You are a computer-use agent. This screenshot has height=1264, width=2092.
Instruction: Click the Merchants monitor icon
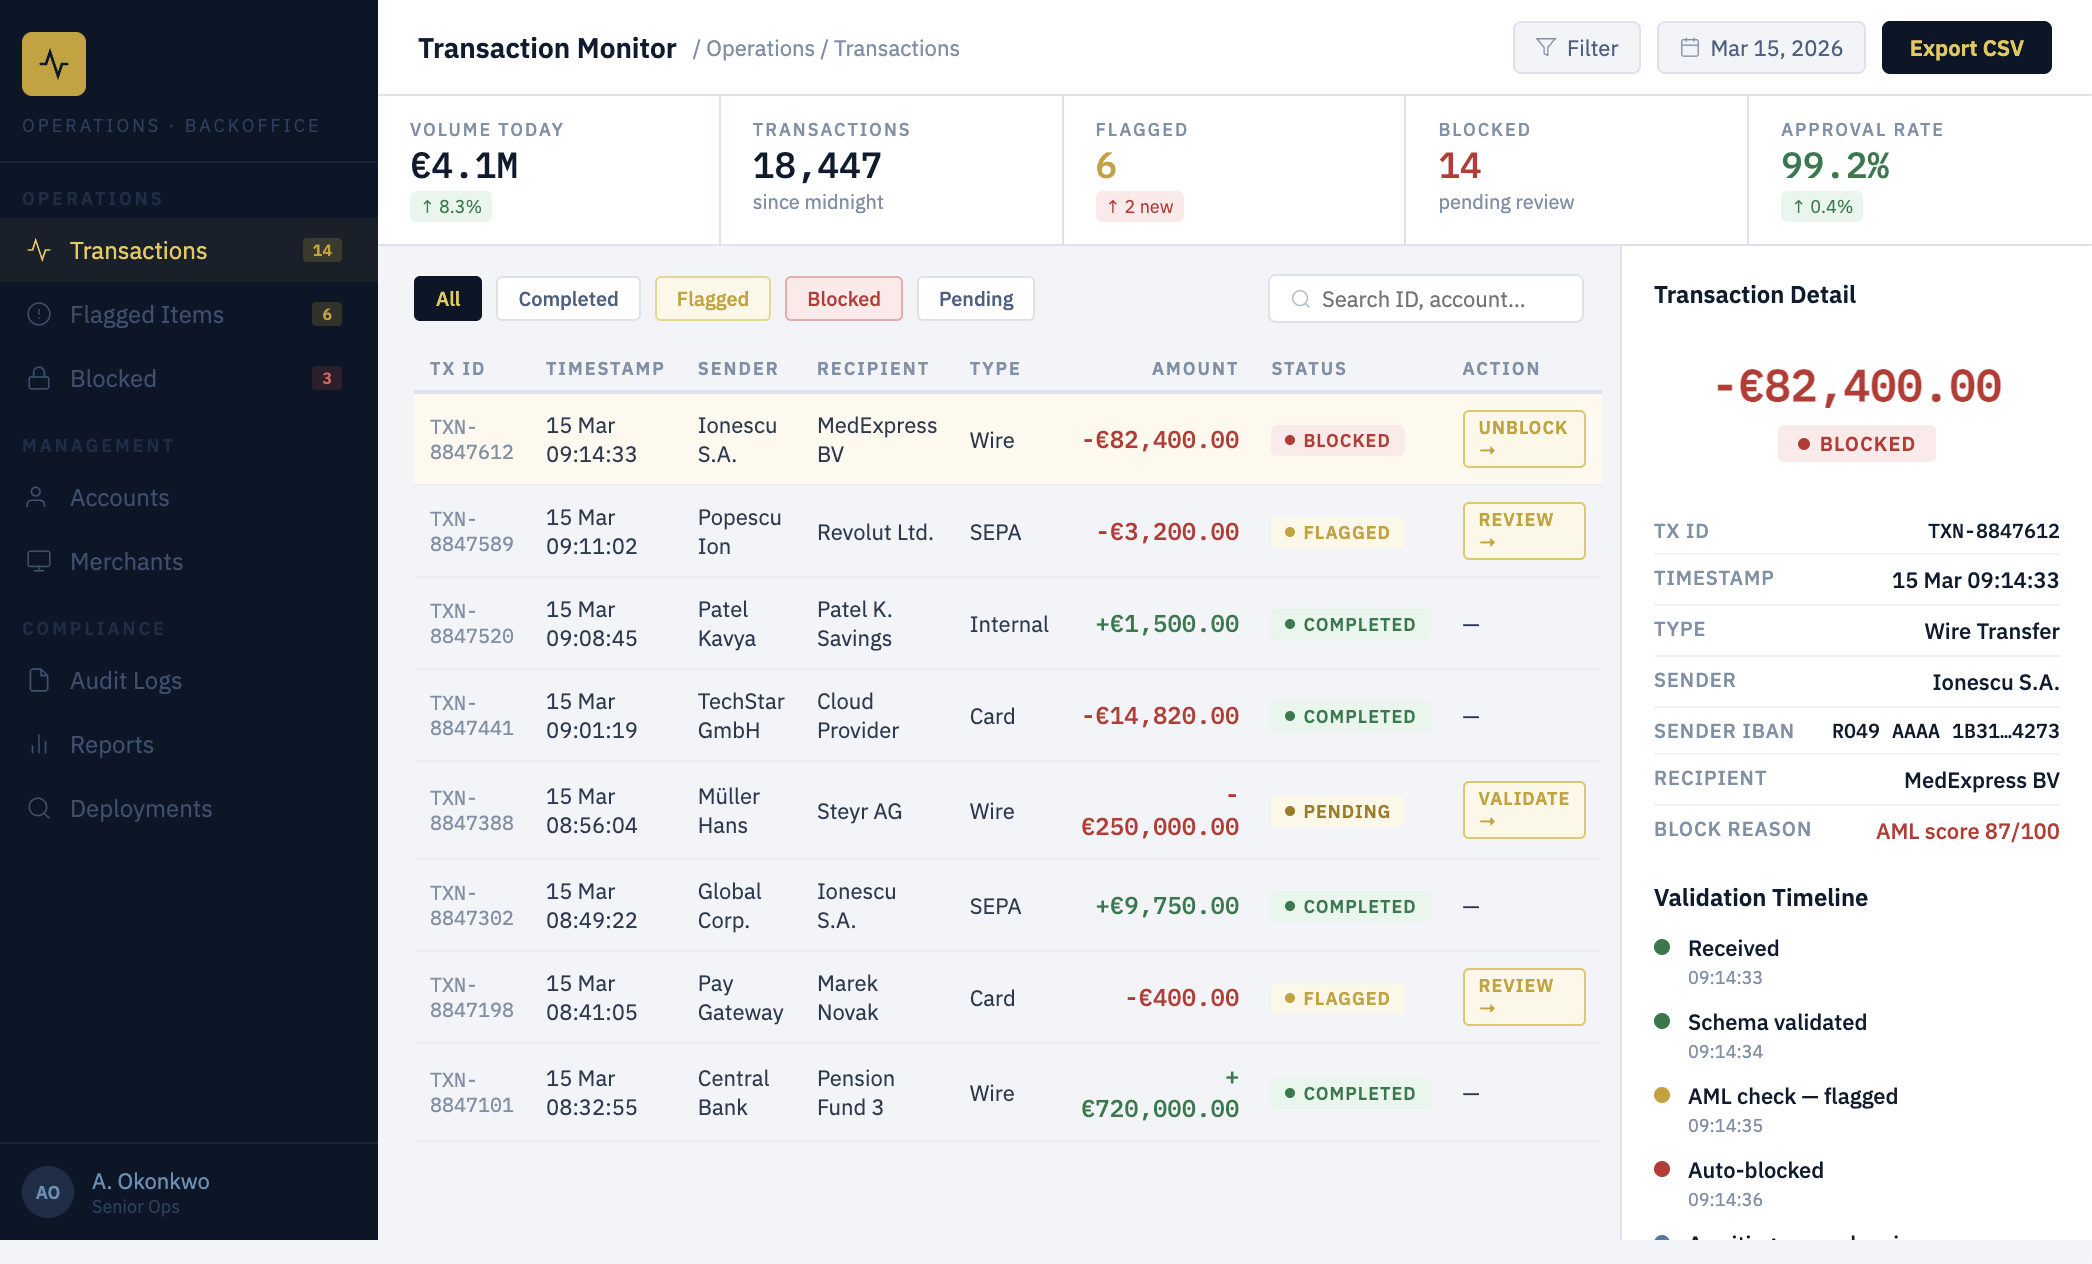(39, 561)
